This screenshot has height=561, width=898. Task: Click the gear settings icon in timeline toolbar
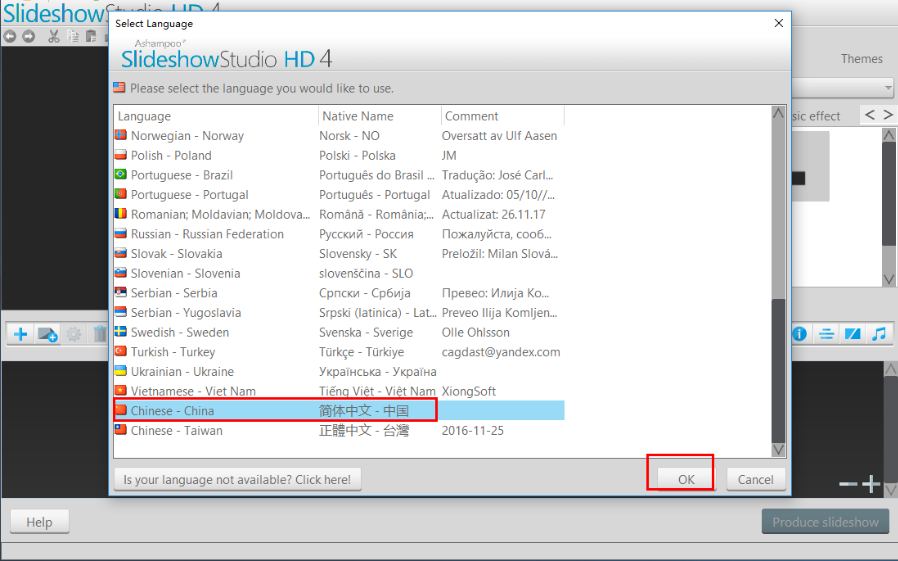click(73, 334)
